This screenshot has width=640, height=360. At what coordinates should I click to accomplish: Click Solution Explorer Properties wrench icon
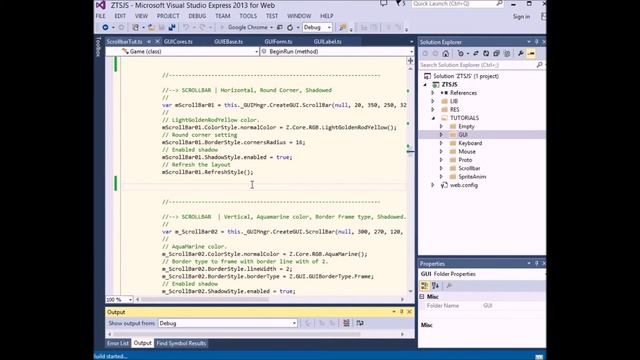[521, 53]
